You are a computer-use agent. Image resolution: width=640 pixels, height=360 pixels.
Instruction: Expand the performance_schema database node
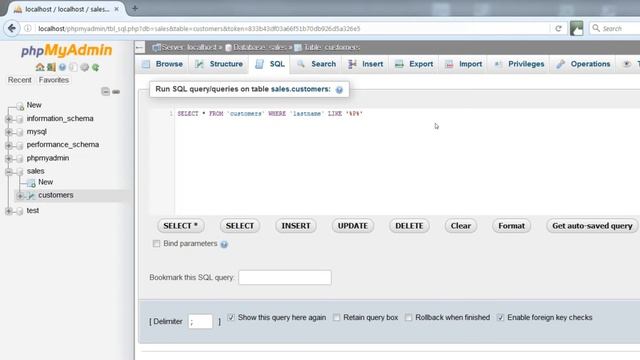[9, 145]
